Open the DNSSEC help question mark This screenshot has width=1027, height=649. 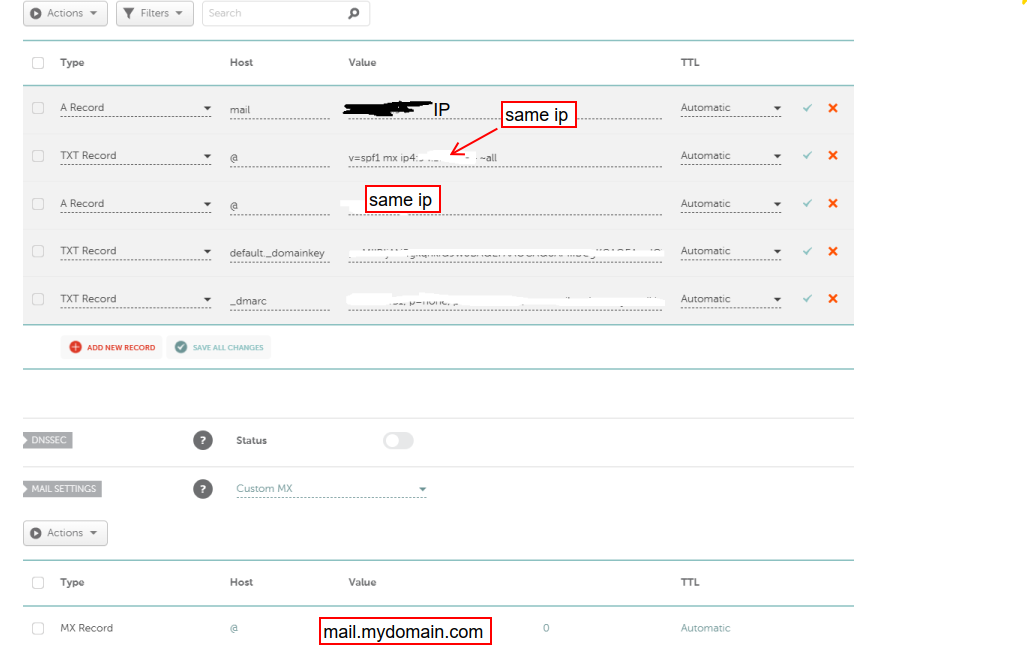203,441
